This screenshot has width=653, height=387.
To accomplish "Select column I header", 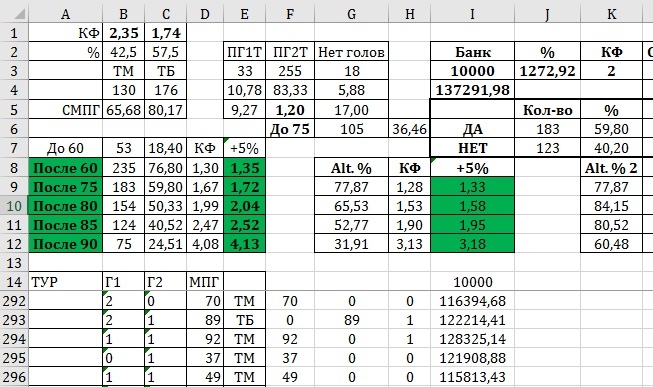I will tap(472, 14).
